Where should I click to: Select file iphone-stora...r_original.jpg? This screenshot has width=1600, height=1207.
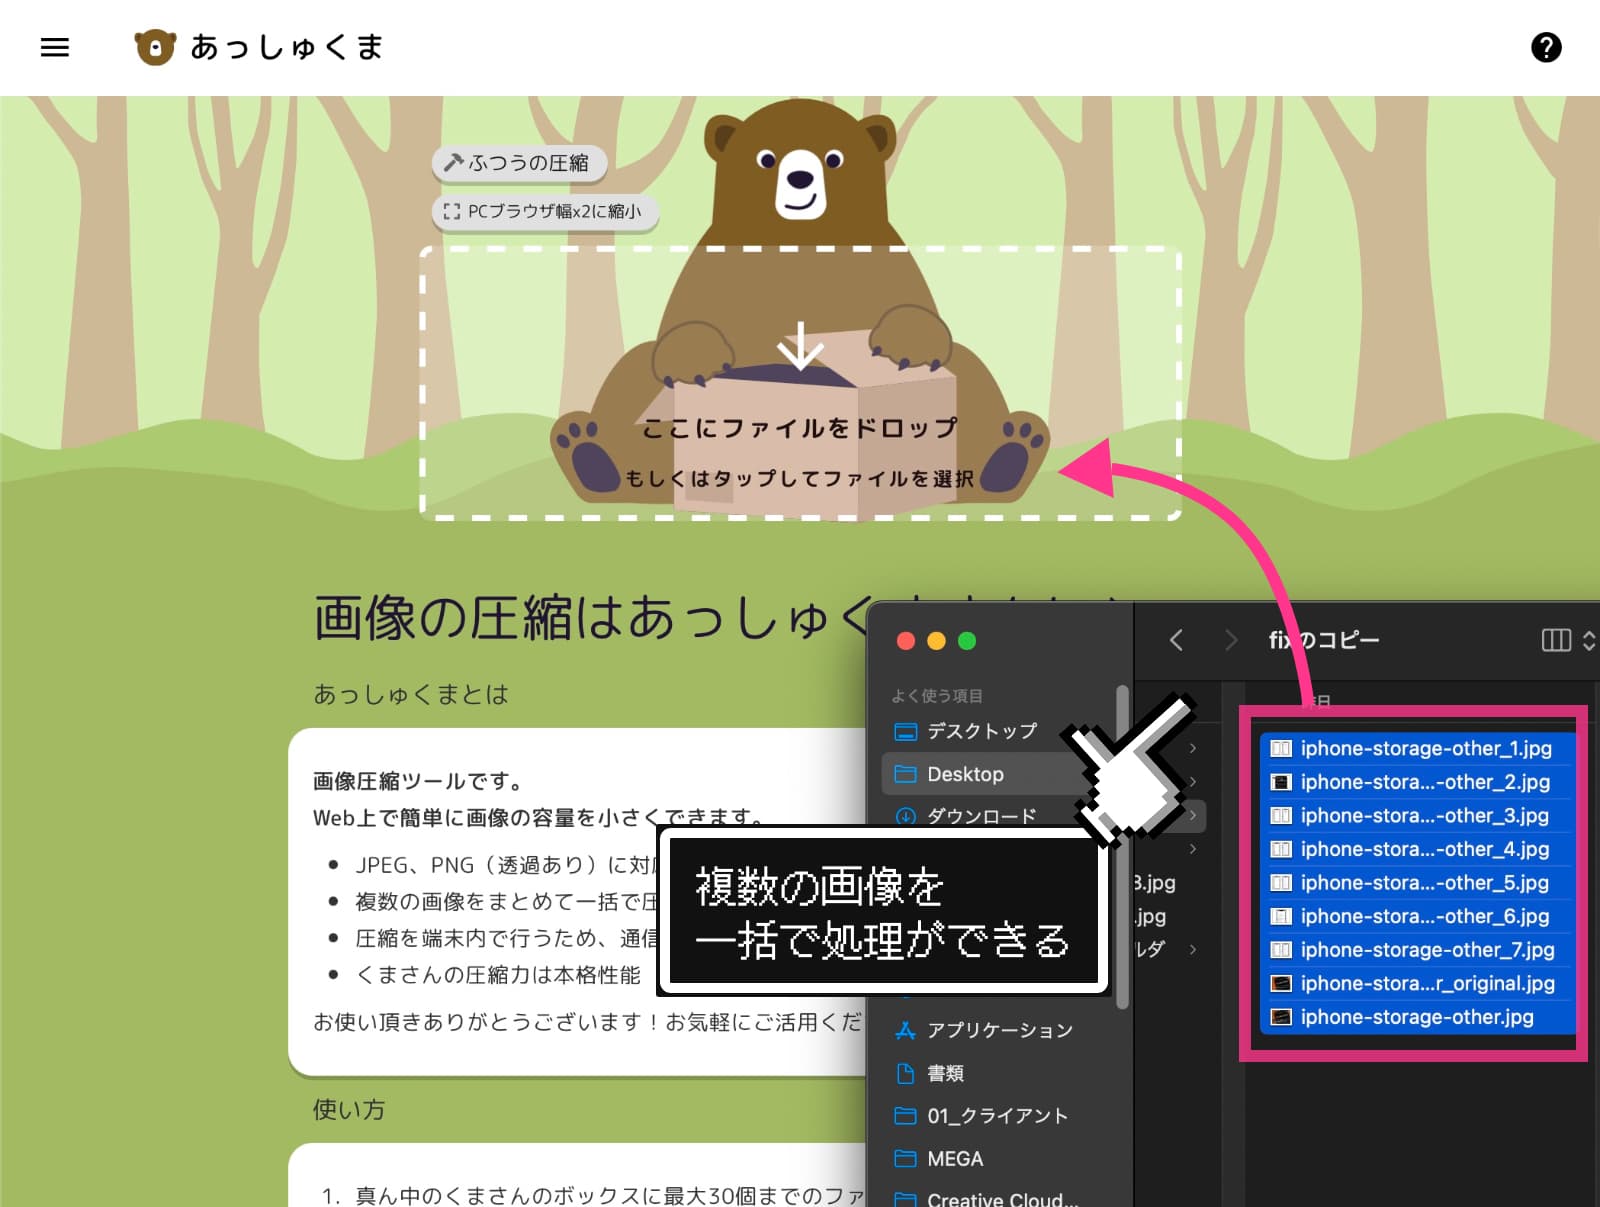pyautogui.click(x=1417, y=983)
